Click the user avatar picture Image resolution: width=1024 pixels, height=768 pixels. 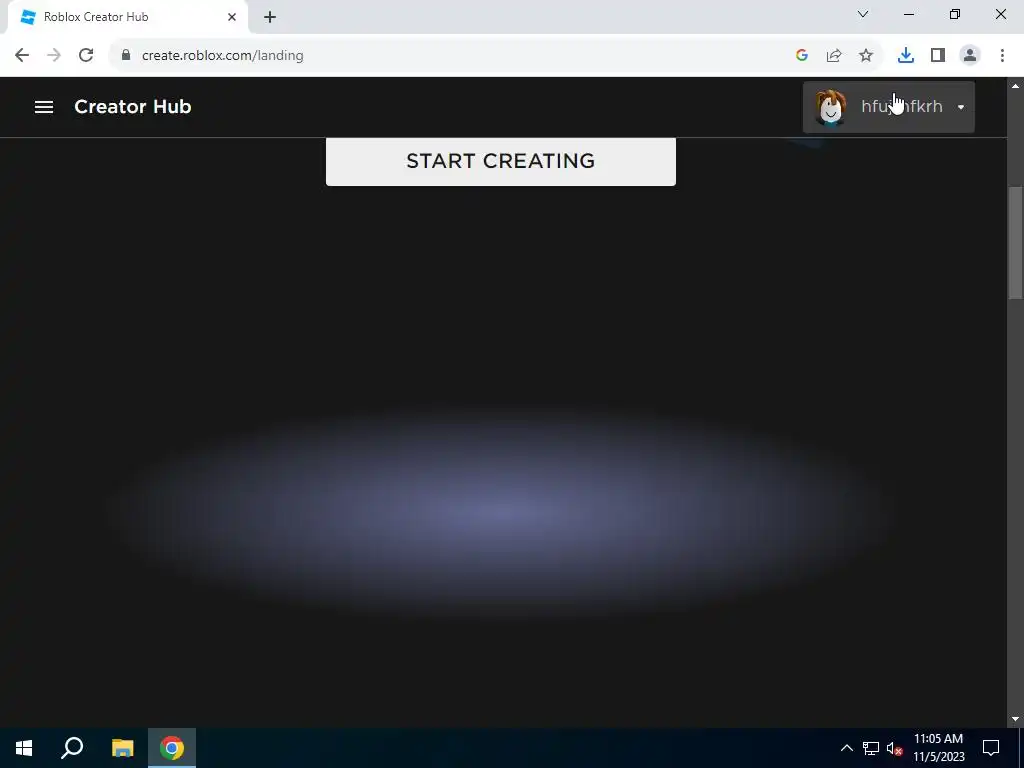coord(831,107)
